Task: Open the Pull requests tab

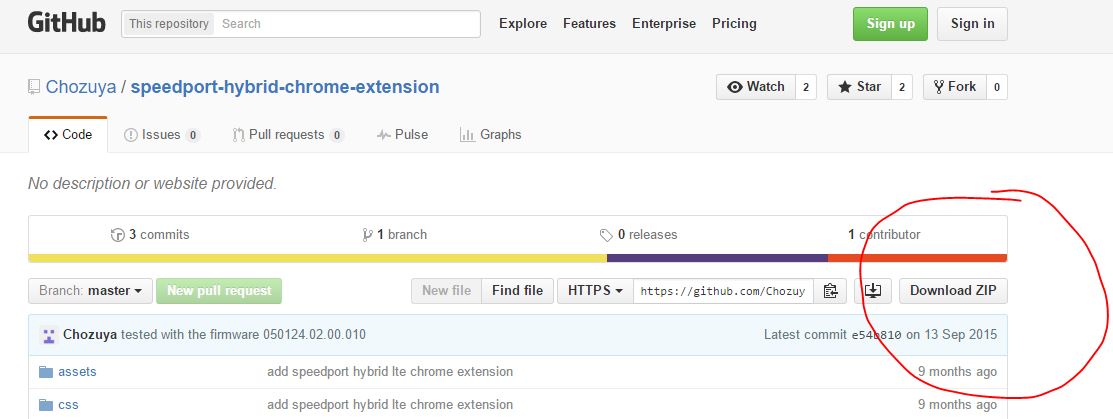Action: [x=288, y=135]
